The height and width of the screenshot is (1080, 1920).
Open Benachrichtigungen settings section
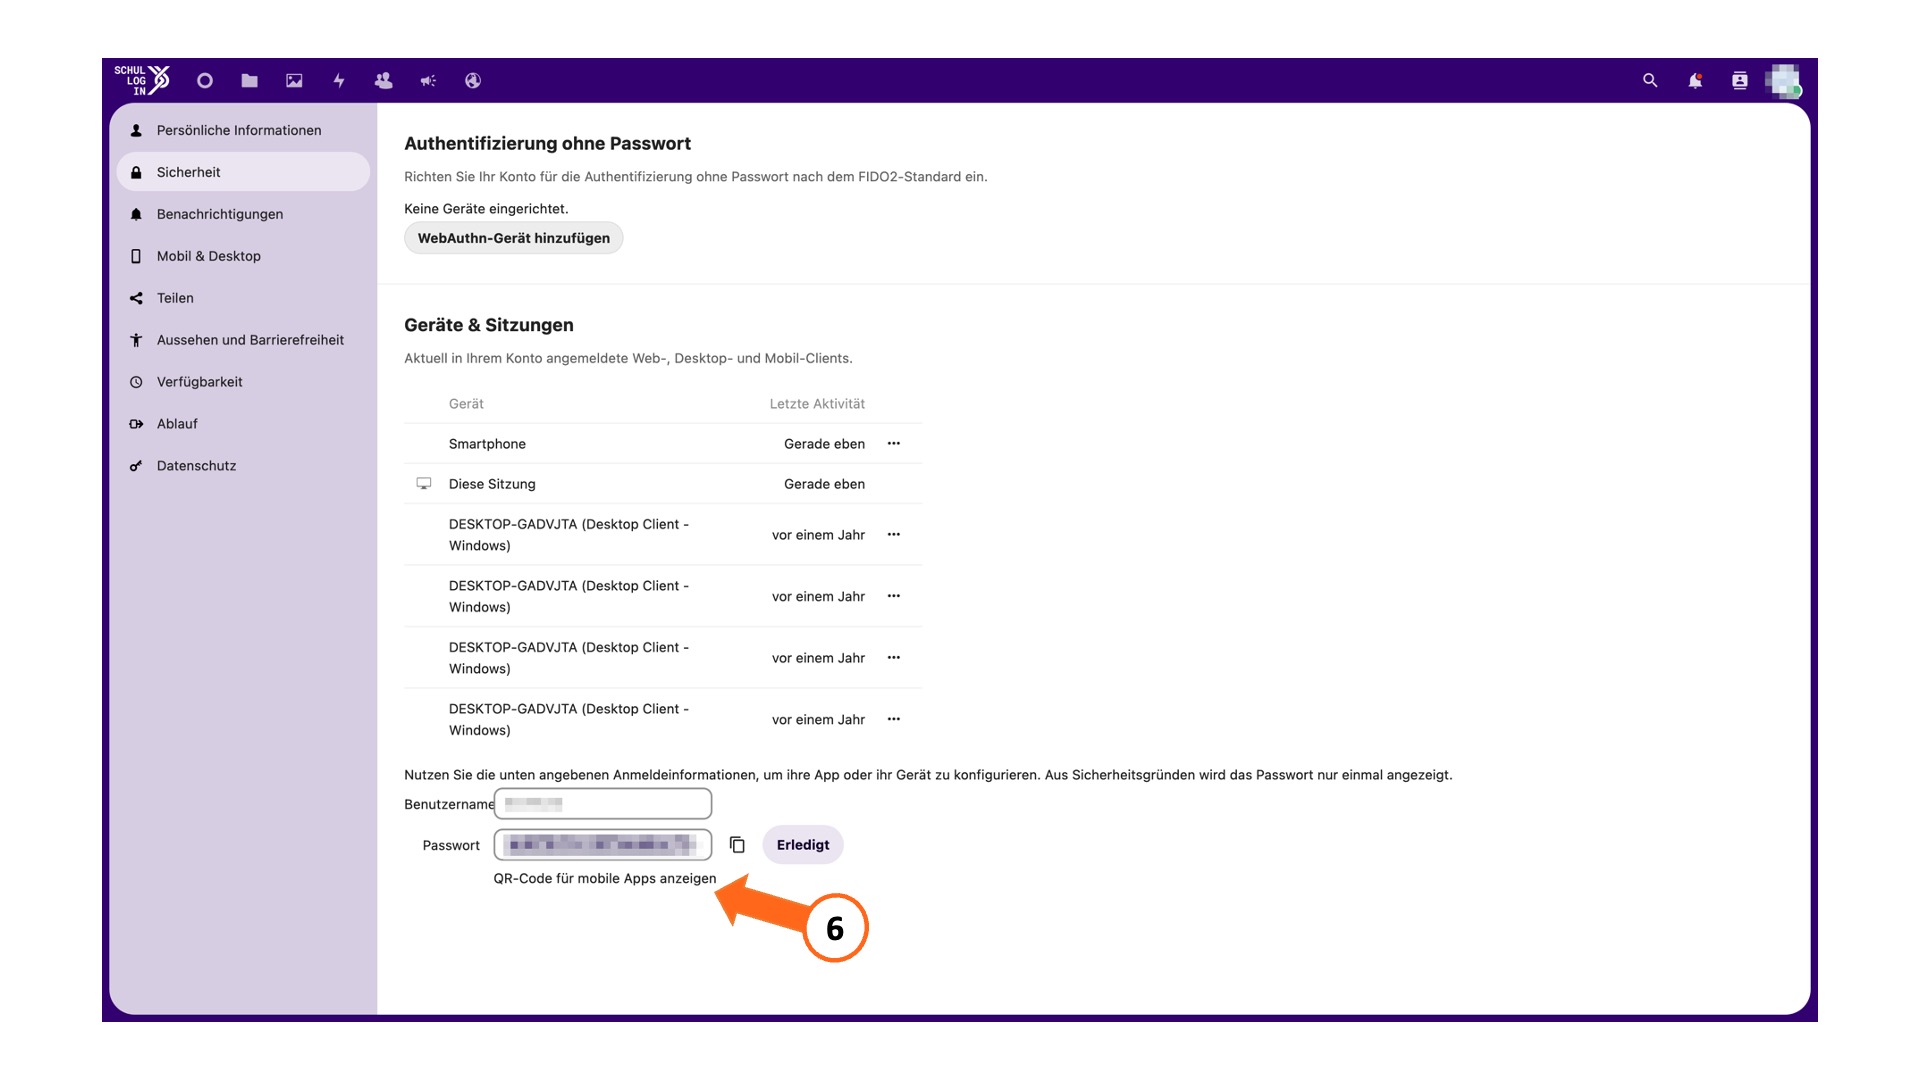coord(243,214)
